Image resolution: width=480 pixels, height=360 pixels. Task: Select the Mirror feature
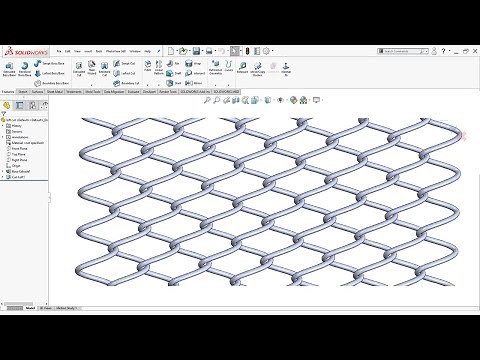[x=194, y=83]
